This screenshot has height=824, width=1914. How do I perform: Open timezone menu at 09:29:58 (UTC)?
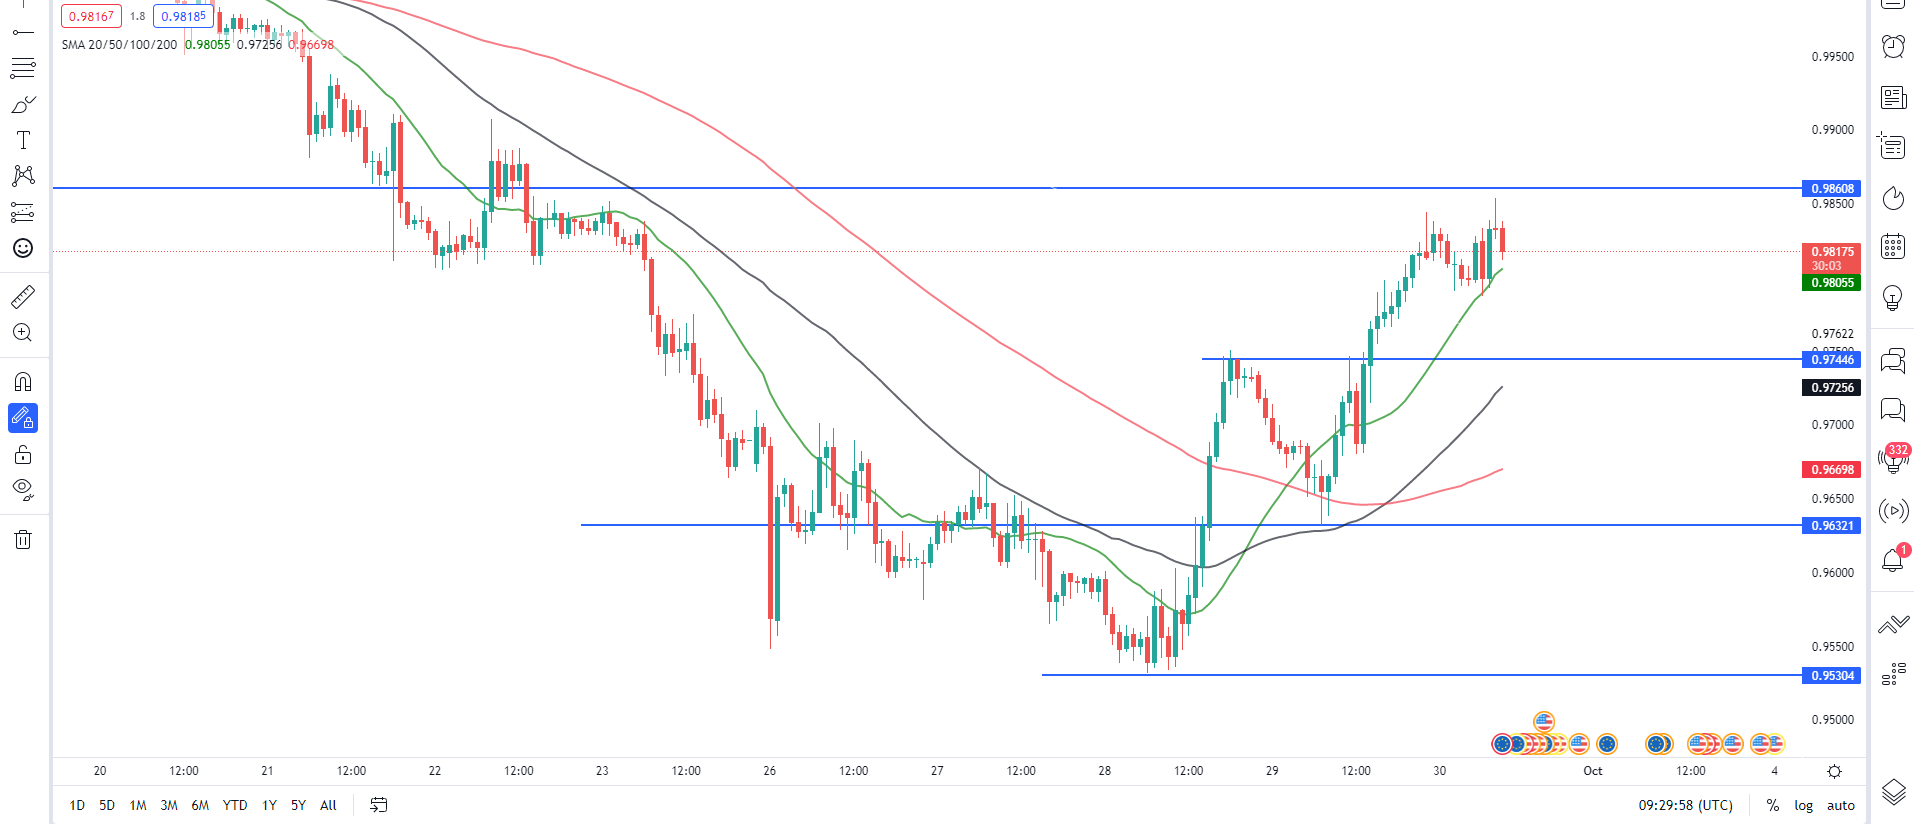[x=1685, y=805]
